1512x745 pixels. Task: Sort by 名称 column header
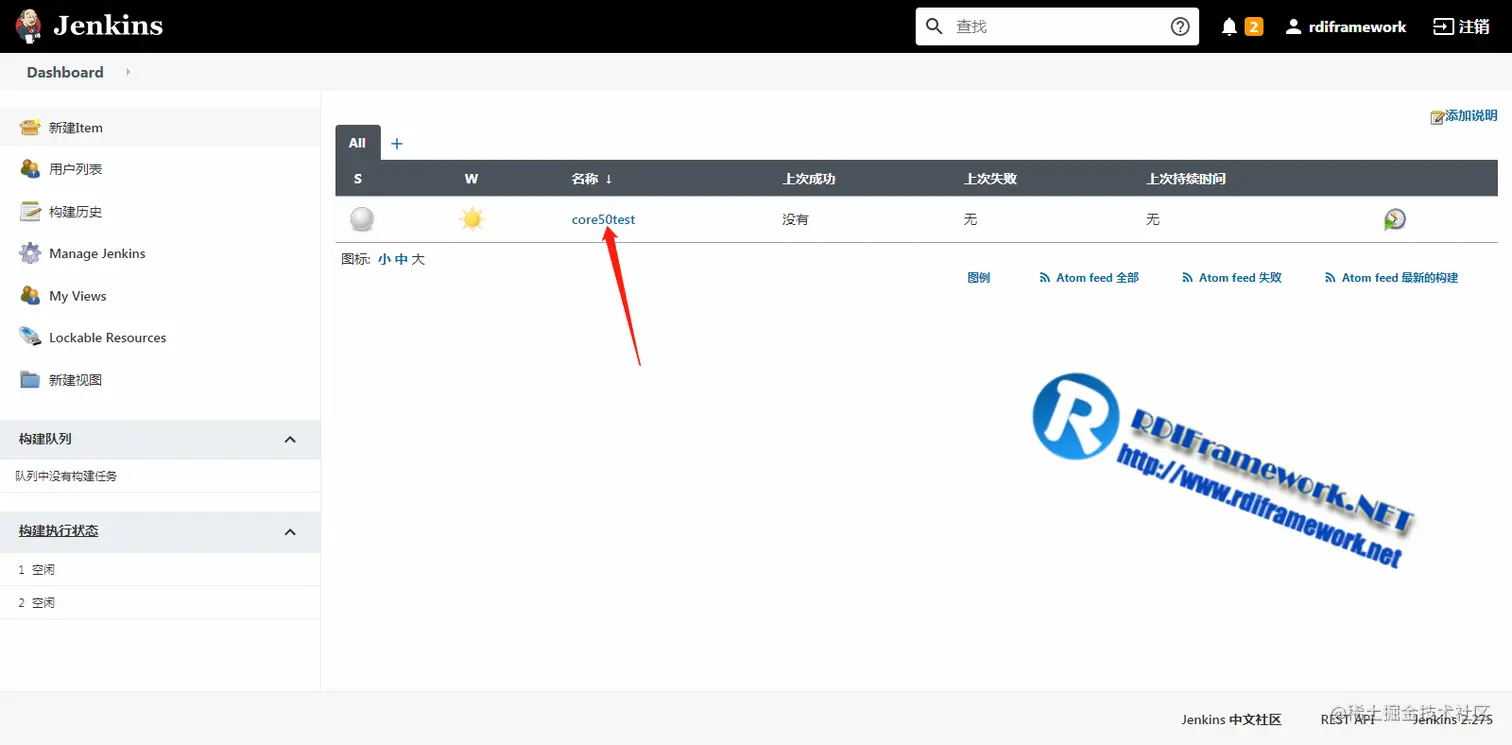[x=592, y=179]
